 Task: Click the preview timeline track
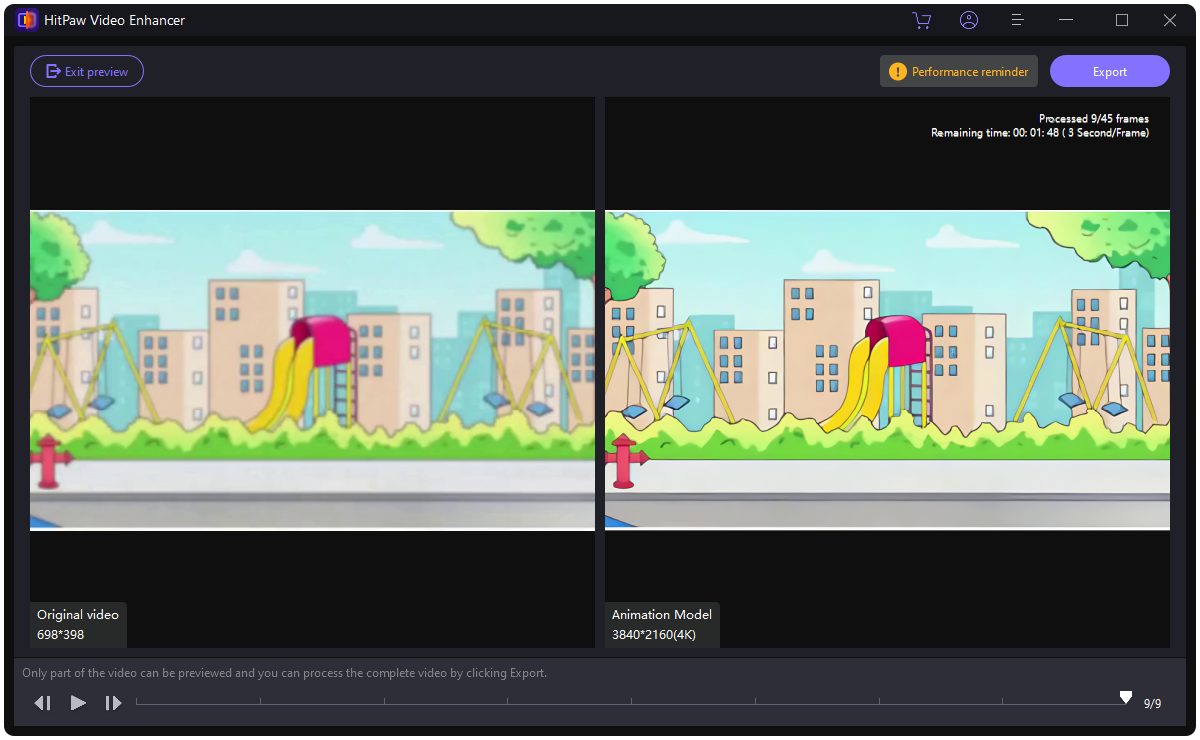(x=631, y=703)
